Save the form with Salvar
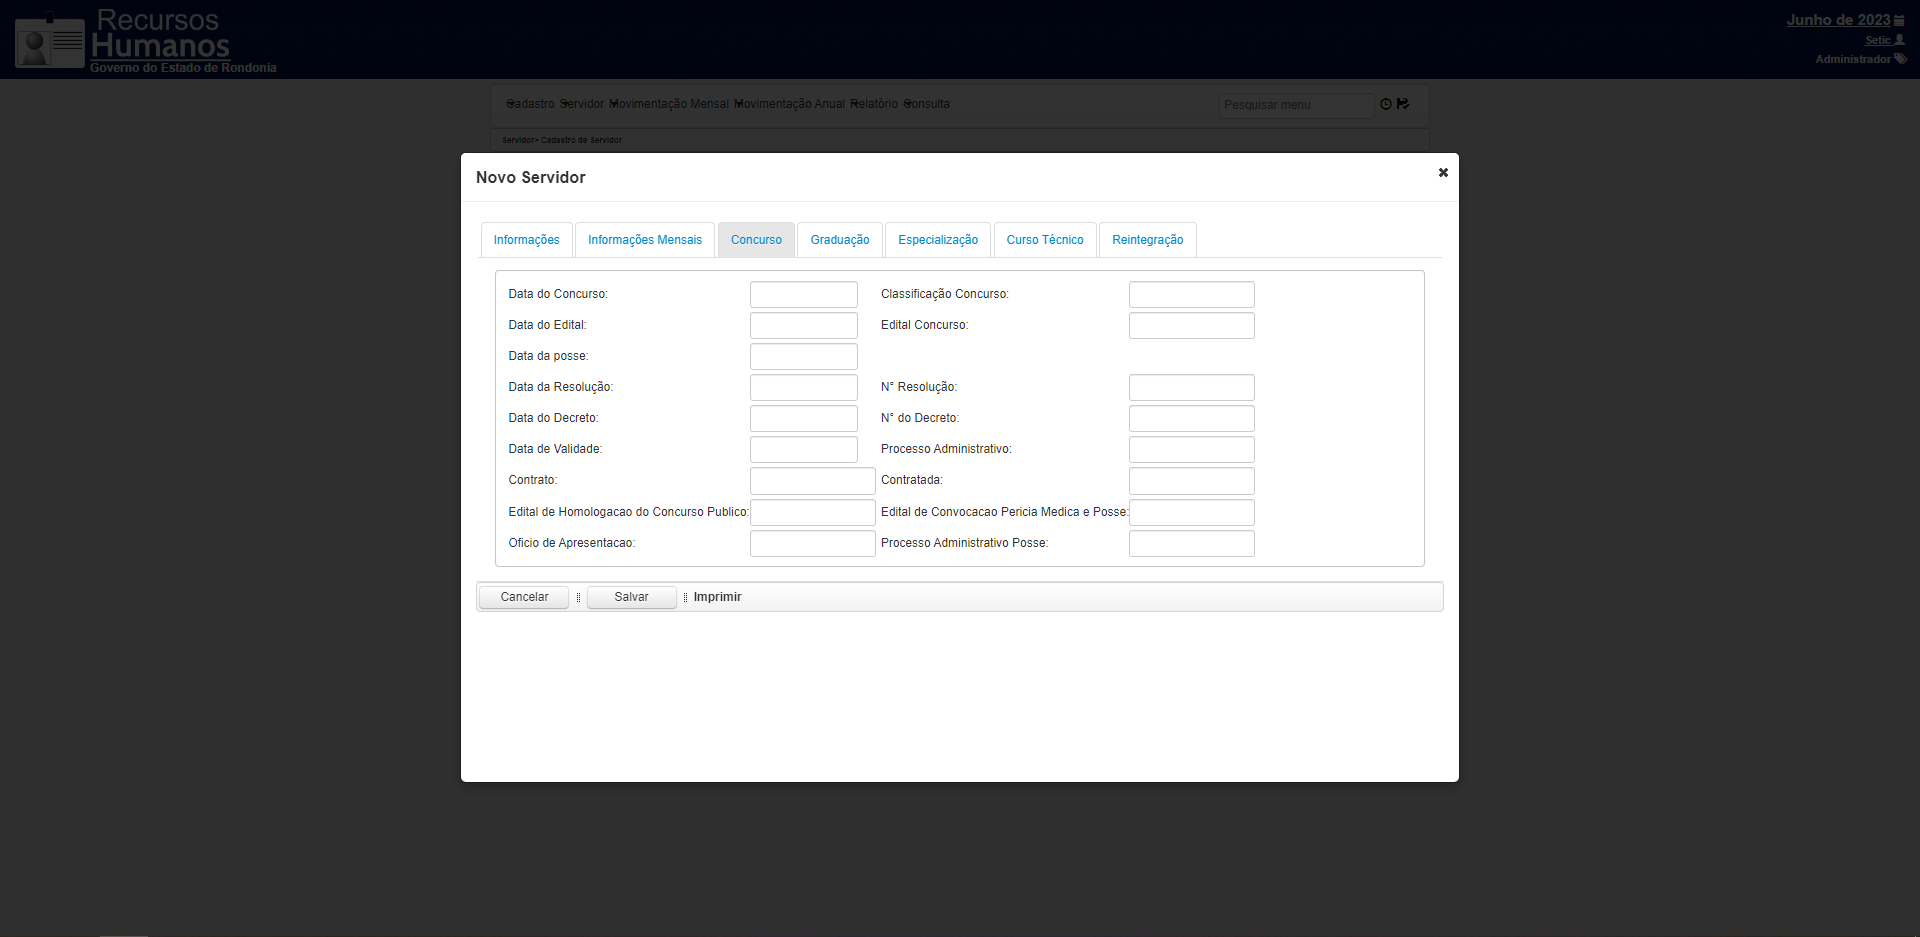 631,597
